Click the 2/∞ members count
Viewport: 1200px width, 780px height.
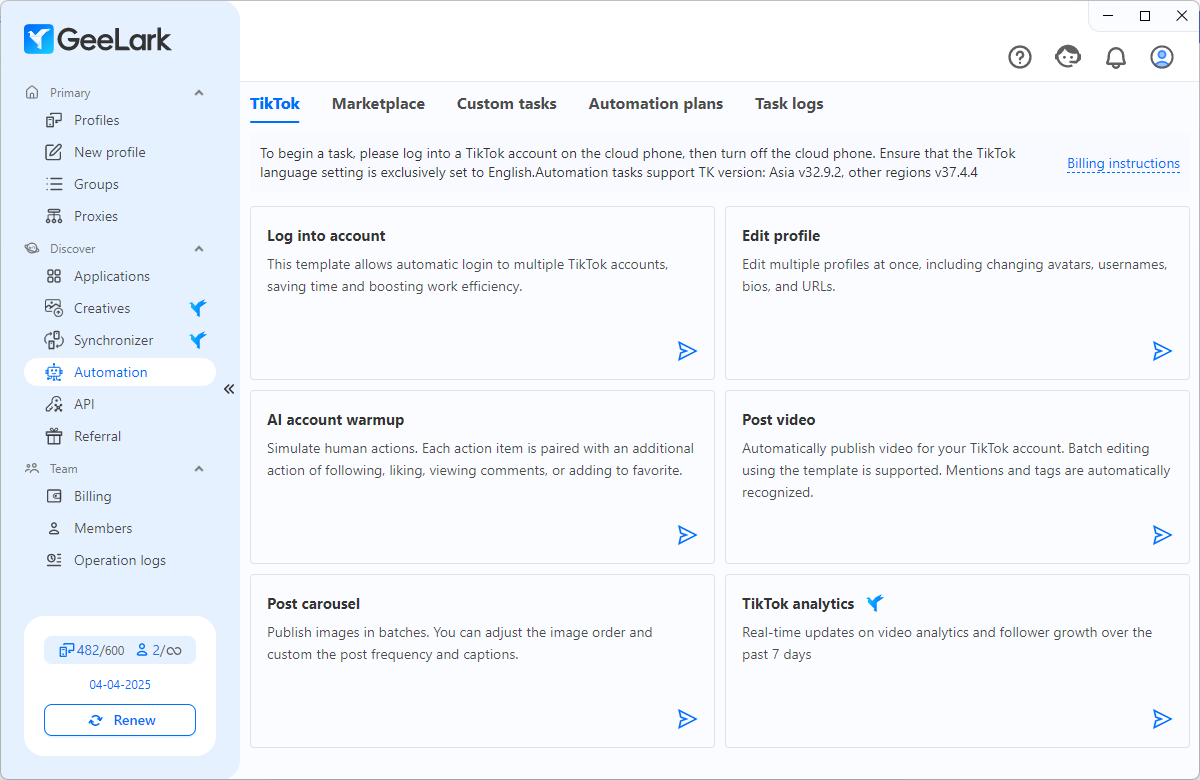(x=159, y=650)
